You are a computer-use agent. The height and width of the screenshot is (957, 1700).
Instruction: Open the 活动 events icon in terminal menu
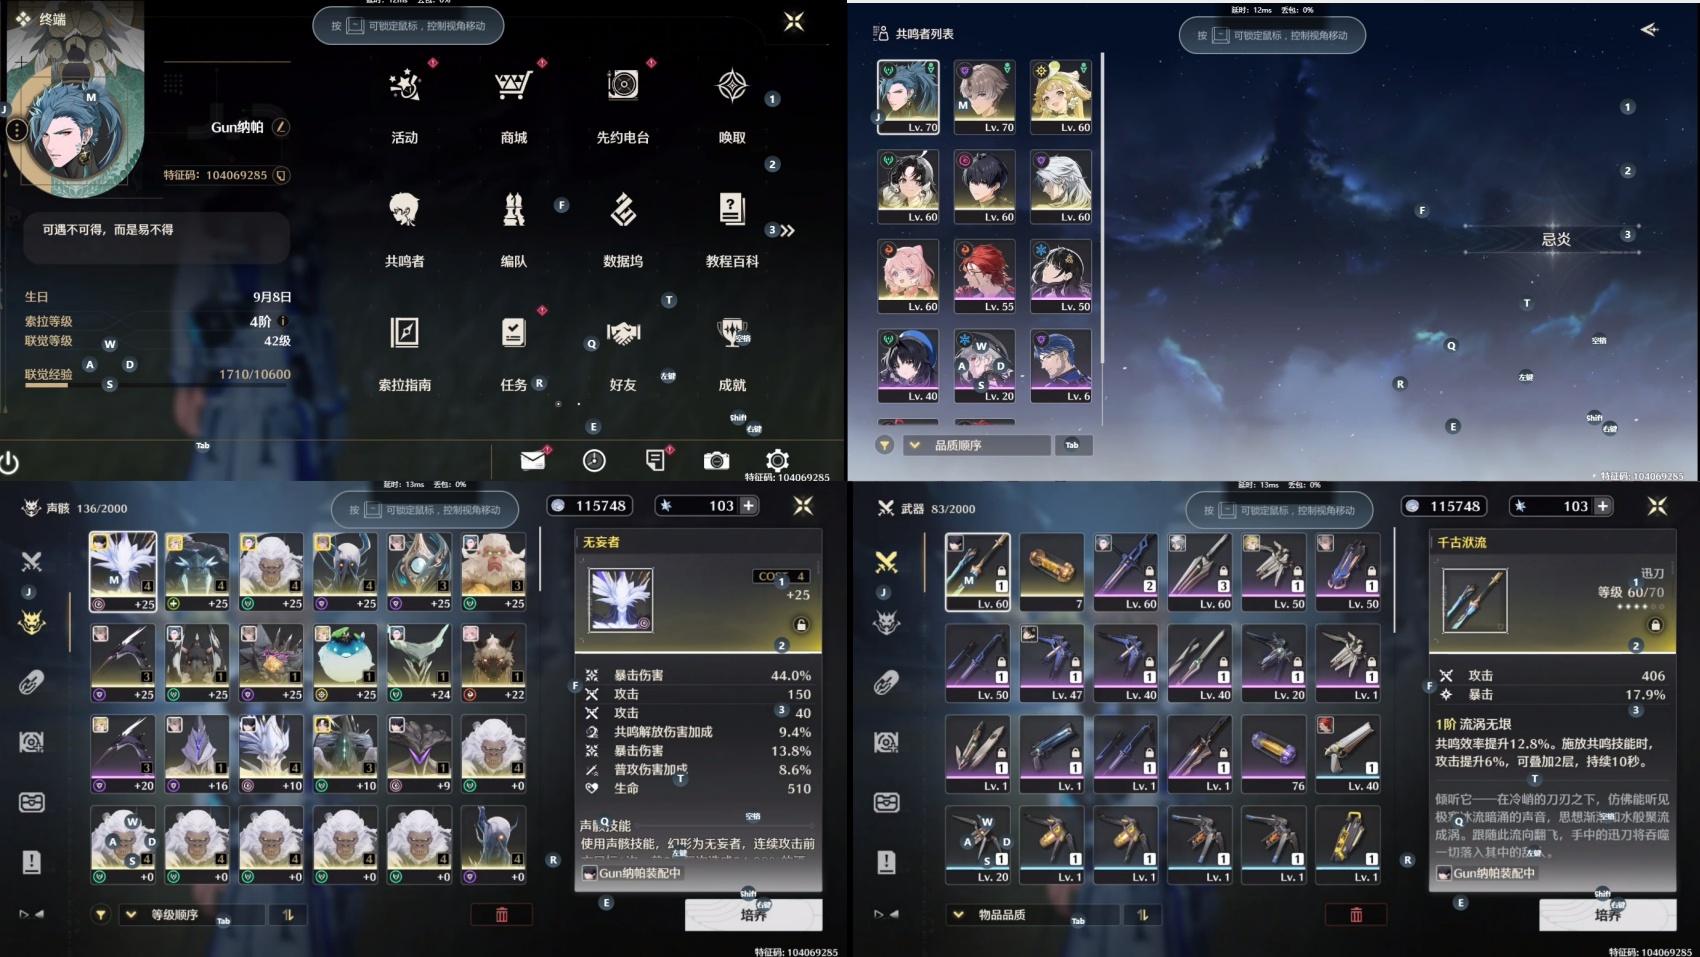click(405, 86)
